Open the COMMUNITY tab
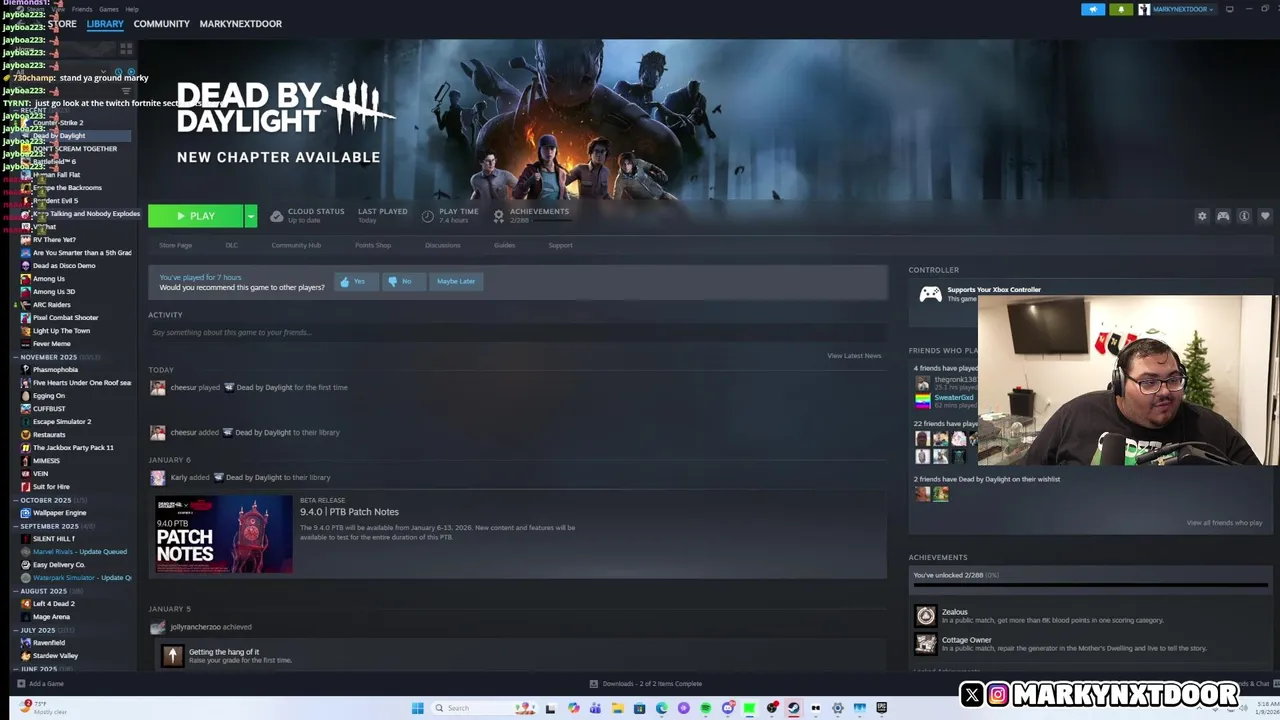Screen dimensions: 1280x720 click(x=161, y=23)
